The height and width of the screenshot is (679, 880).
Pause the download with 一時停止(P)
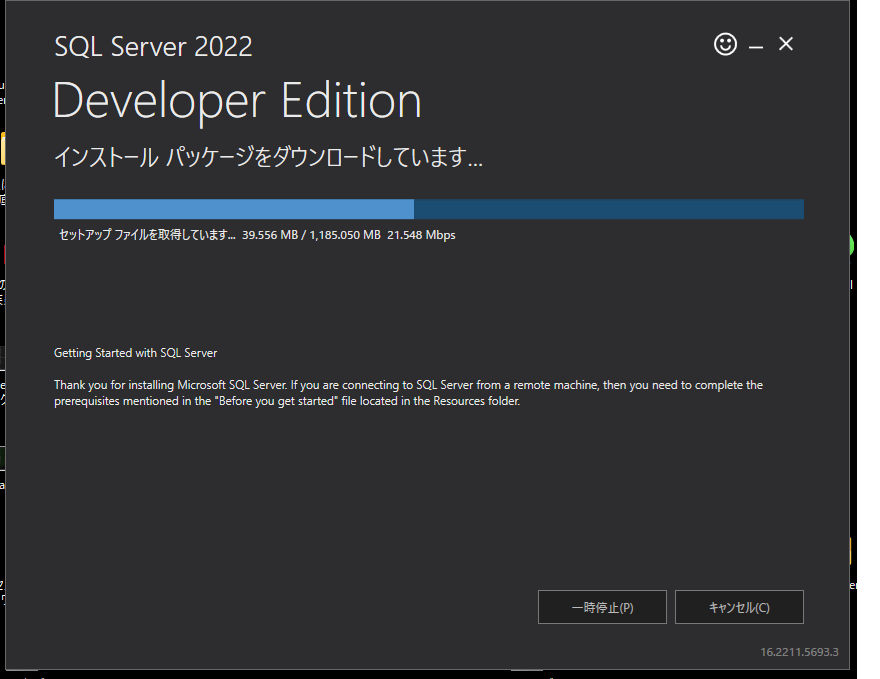[x=602, y=607]
